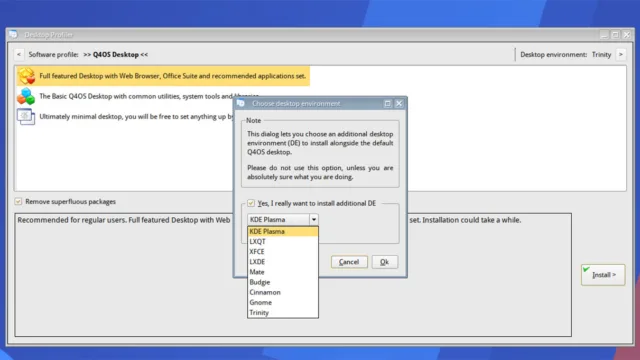Select Mate desktop environment option

[282, 272]
